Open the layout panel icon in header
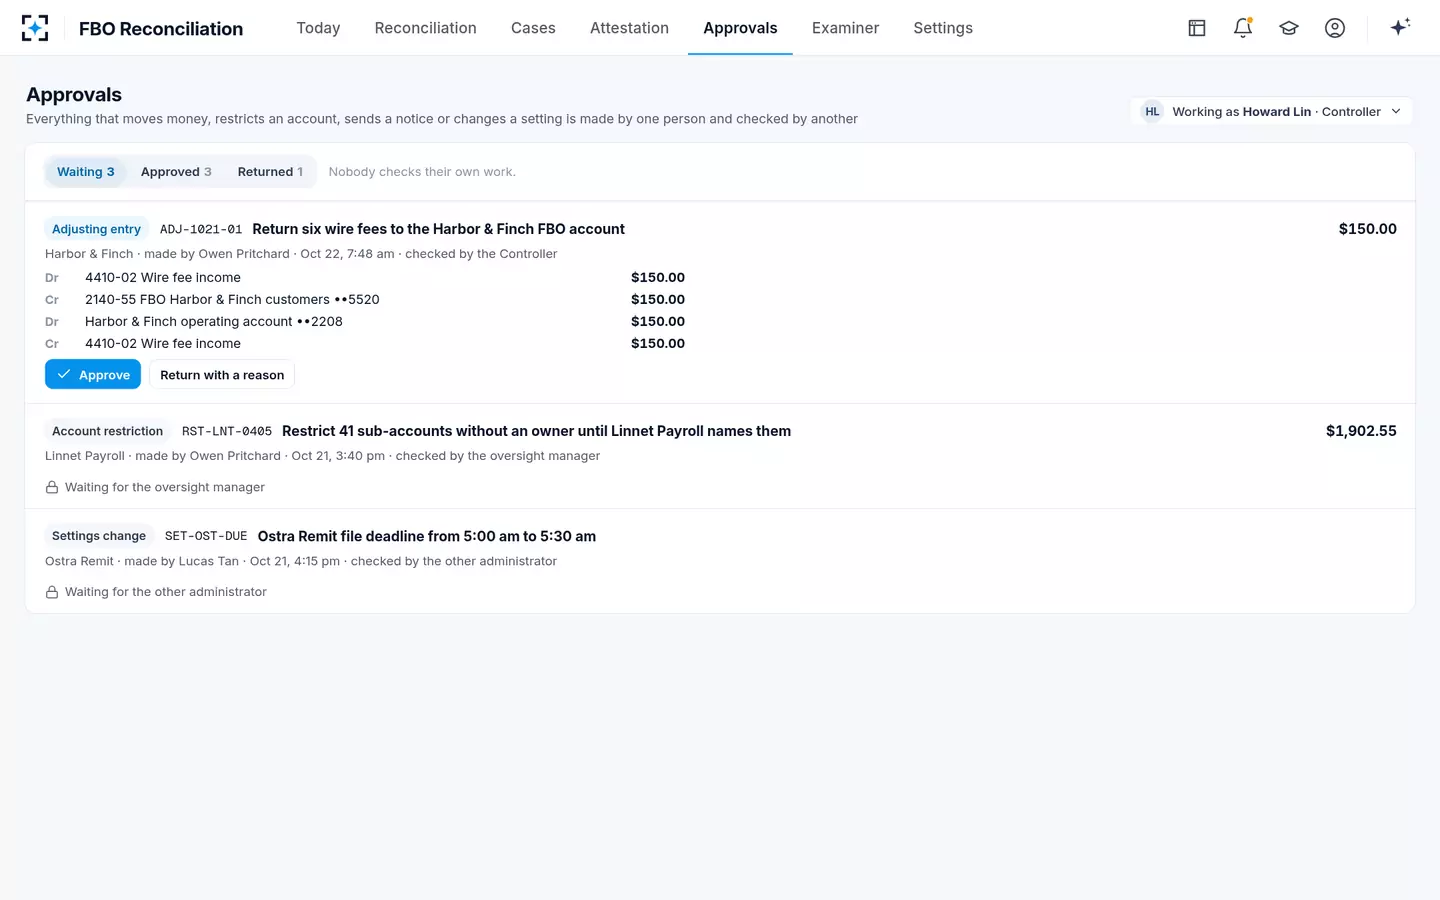This screenshot has width=1440, height=900. tap(1197, 28)
